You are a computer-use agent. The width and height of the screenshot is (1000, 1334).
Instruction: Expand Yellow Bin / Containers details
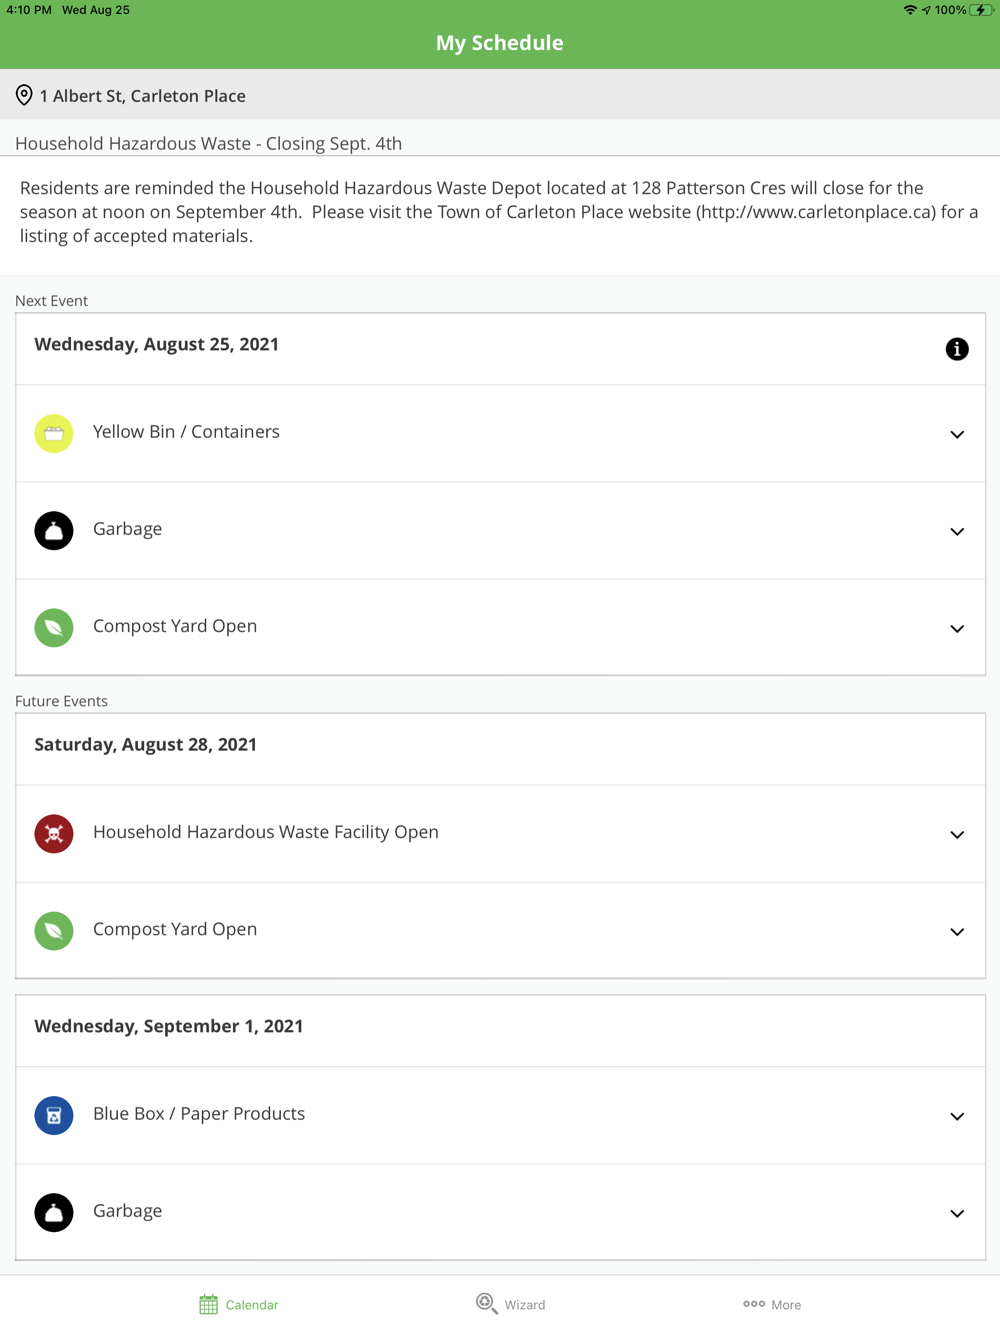(957, 435)
